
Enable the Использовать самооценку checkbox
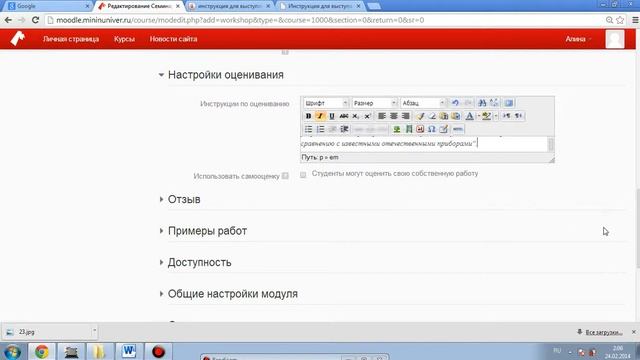click(303, 175)
